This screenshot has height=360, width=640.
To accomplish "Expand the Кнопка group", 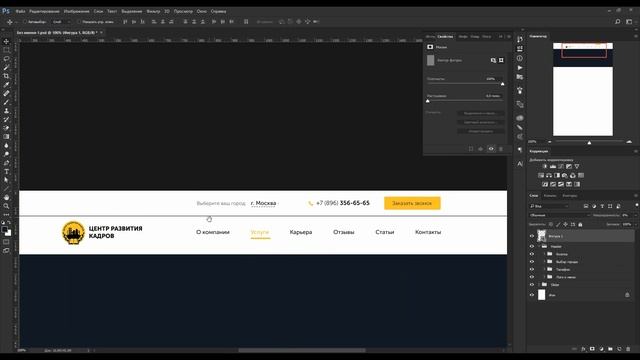I will tap(544, 254).
